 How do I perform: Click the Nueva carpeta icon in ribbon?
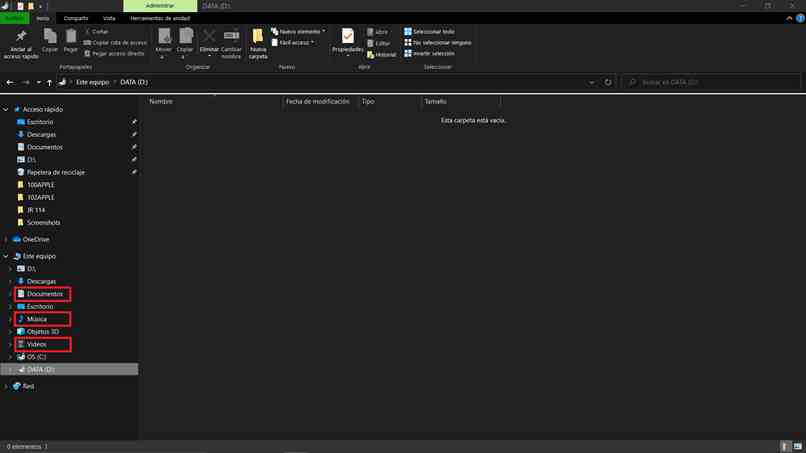[258, 42]
